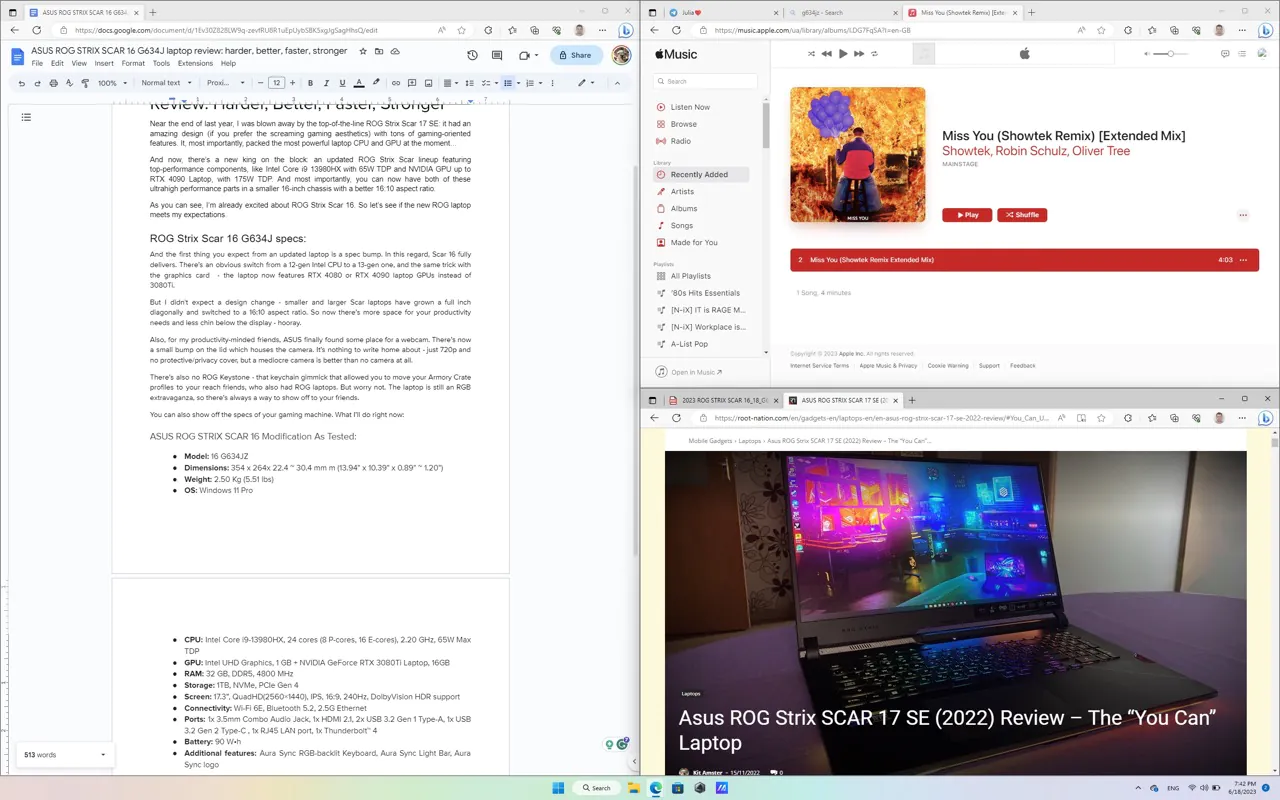Click the Apple Music search field
Screen dimensions: 1280x800
coord(706,81)
